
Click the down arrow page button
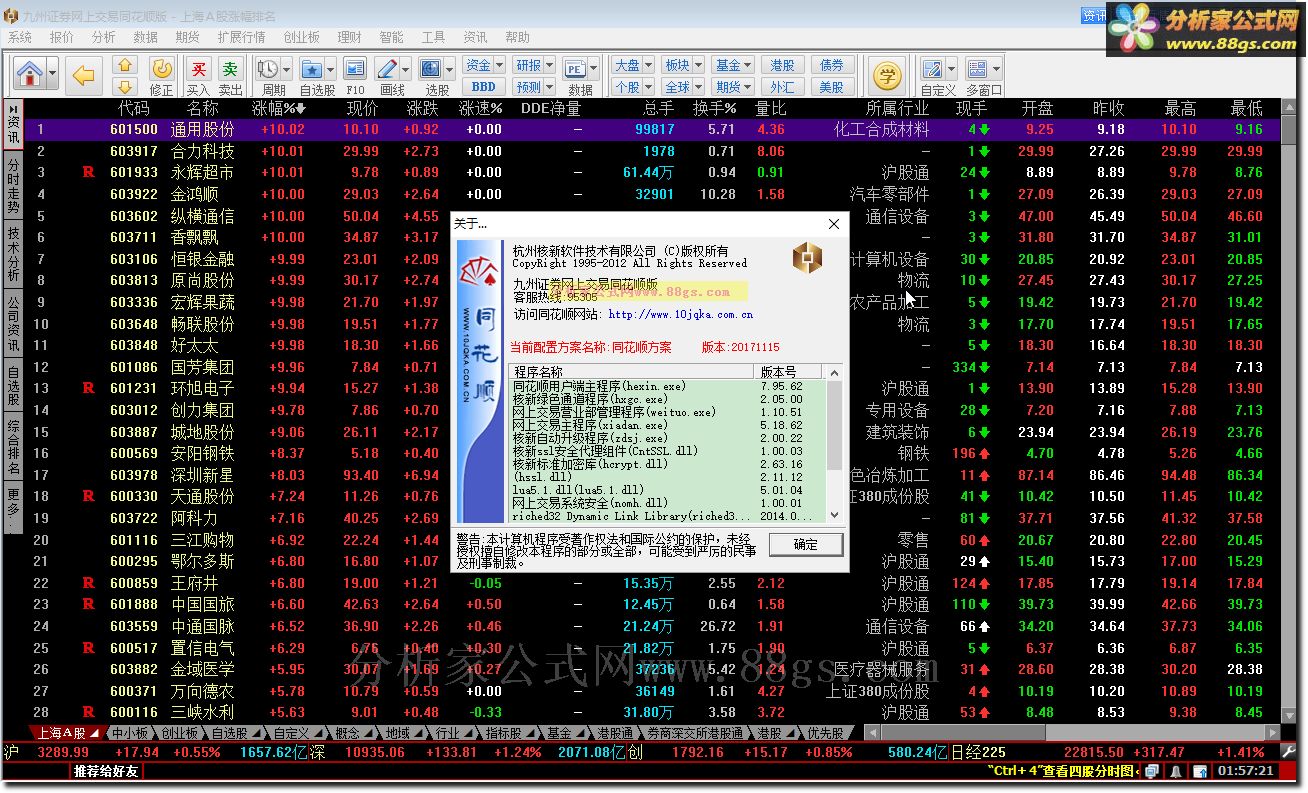point(125,85)
